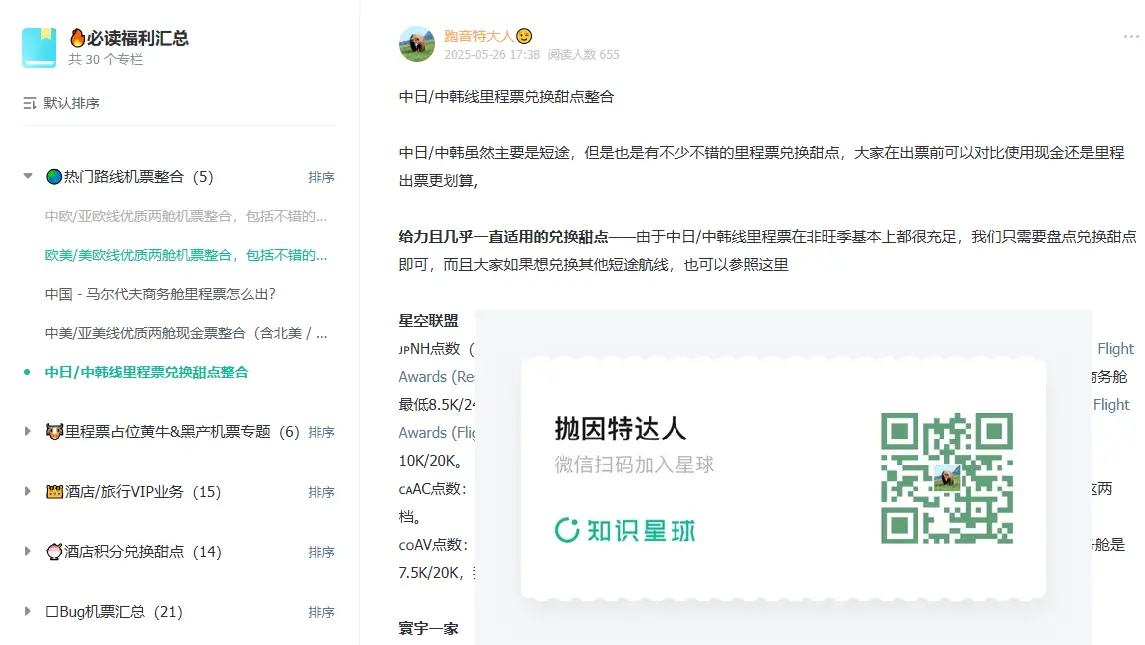Image resolution: width=1145 pixels, height=645 pixels.
Task: Click 排序 next to 热门路线机票整合
Action: click(321, 178)
